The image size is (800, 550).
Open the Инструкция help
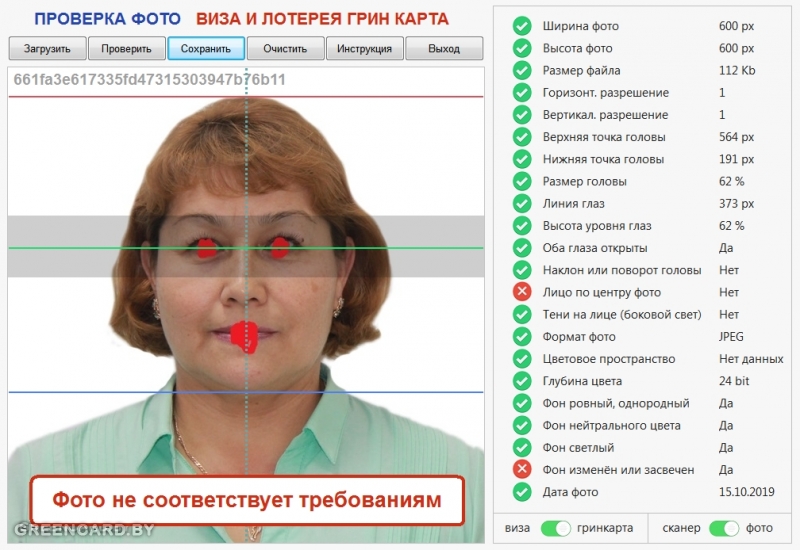364,48
